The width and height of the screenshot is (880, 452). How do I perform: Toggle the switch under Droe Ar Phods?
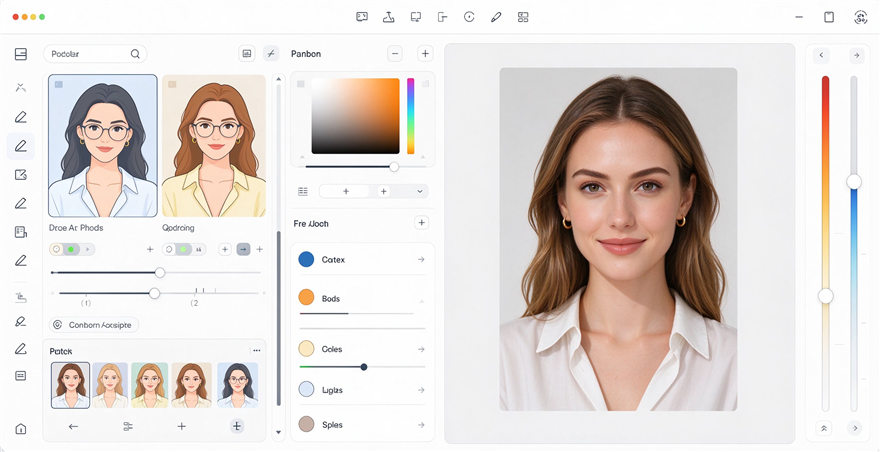point(71,249)
